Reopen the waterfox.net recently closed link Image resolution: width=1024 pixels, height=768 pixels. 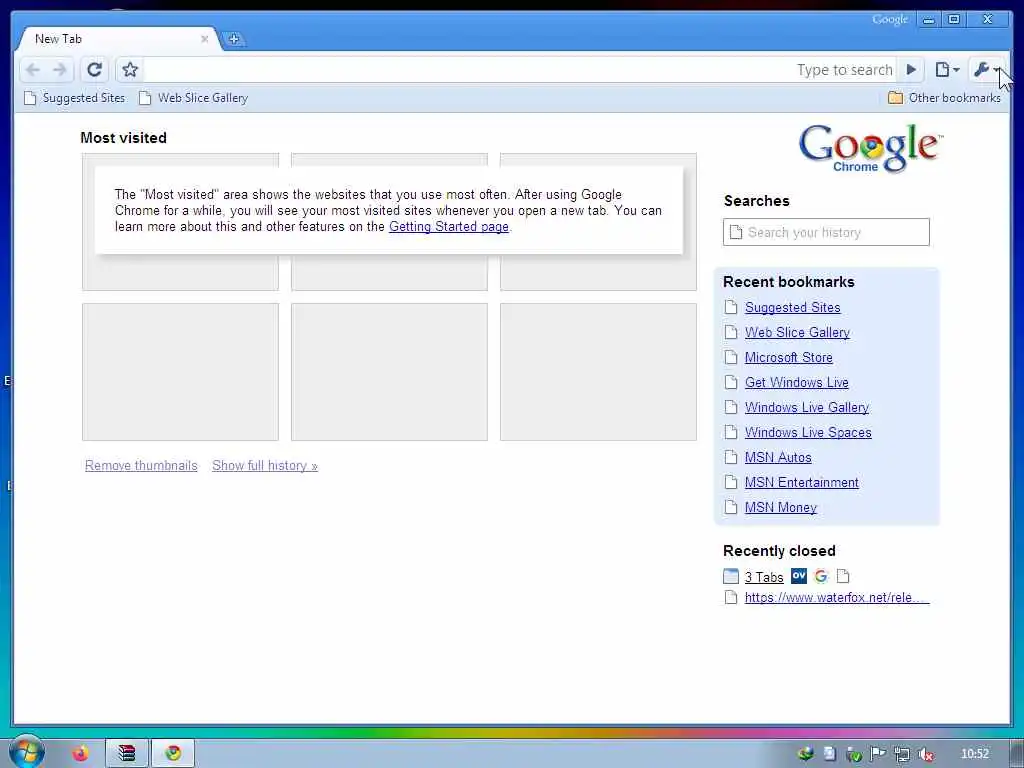coord(837,598)
